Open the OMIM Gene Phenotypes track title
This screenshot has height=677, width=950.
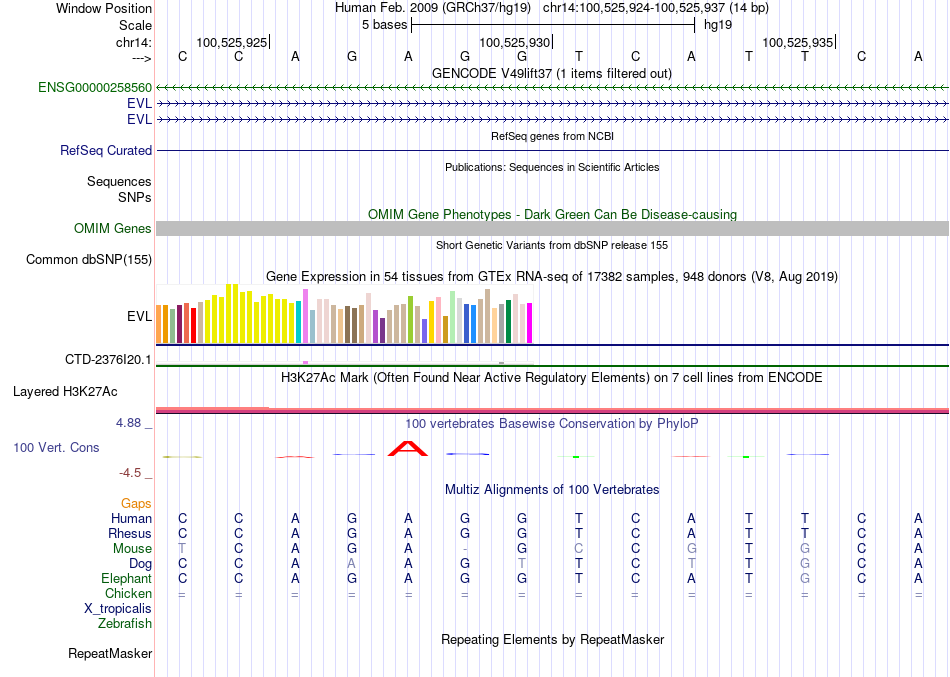(x=553, y=215)
